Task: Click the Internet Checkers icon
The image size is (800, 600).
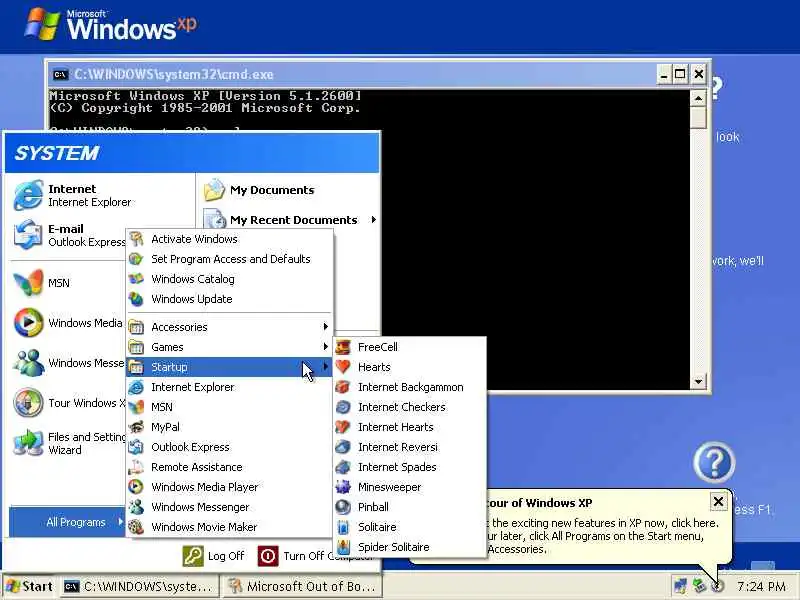Action: [x=343, y=407]
